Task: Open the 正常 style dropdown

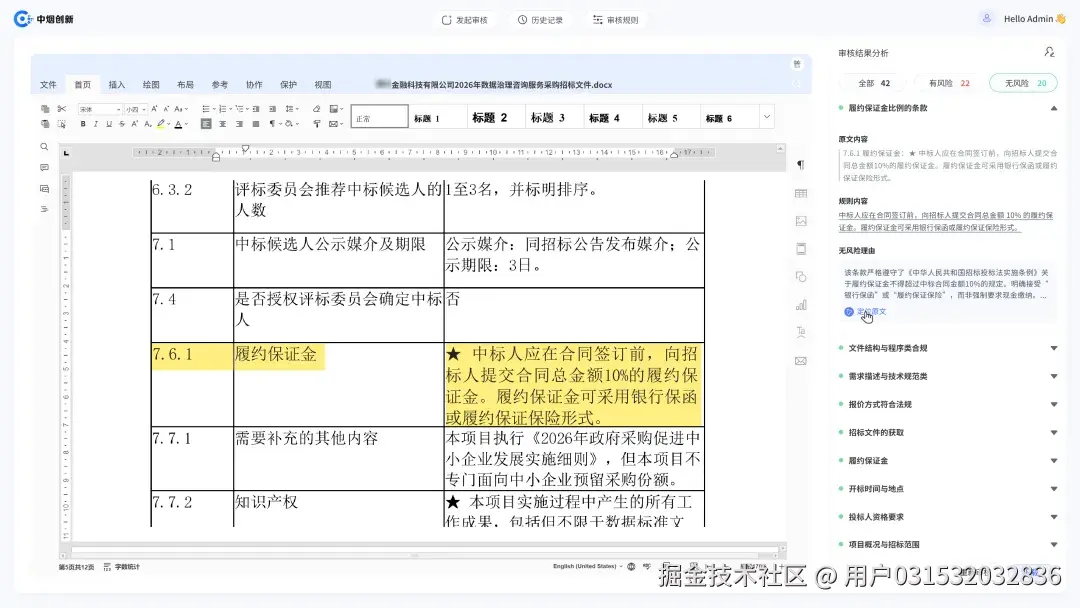Action: pyautogui.click(x=379, y=116)
